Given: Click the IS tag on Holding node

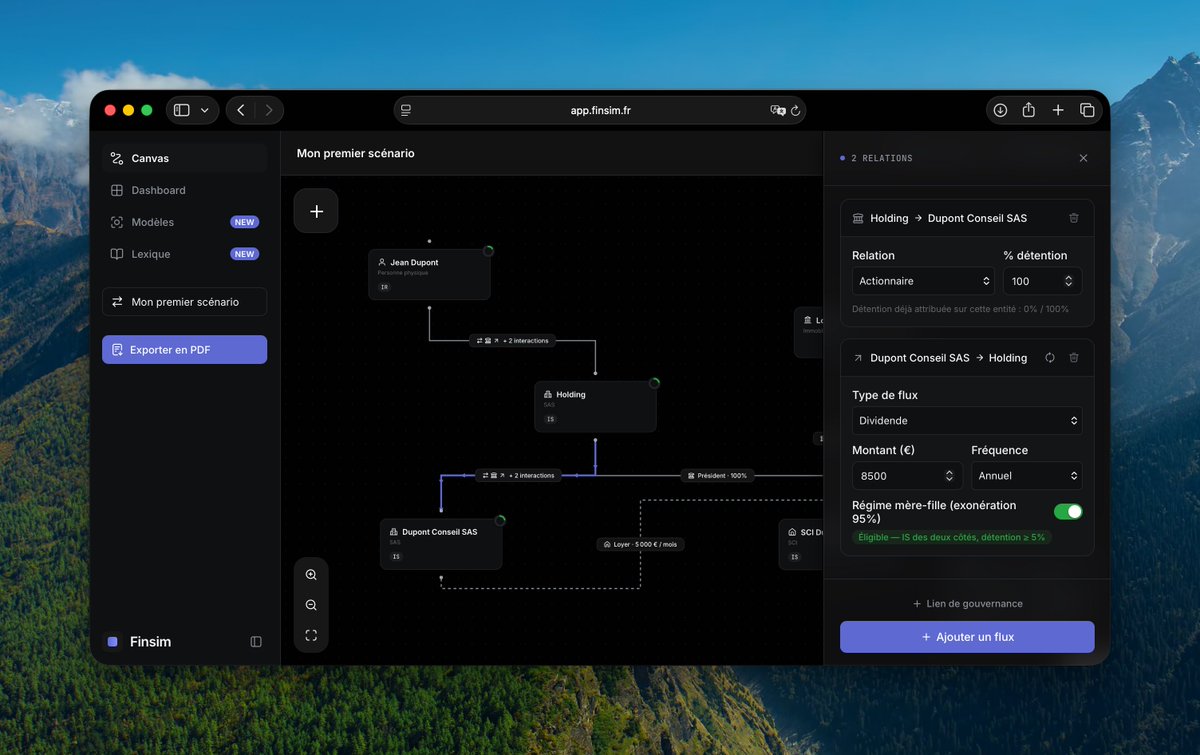Looking at the screenshot, I should pos(550,419).
